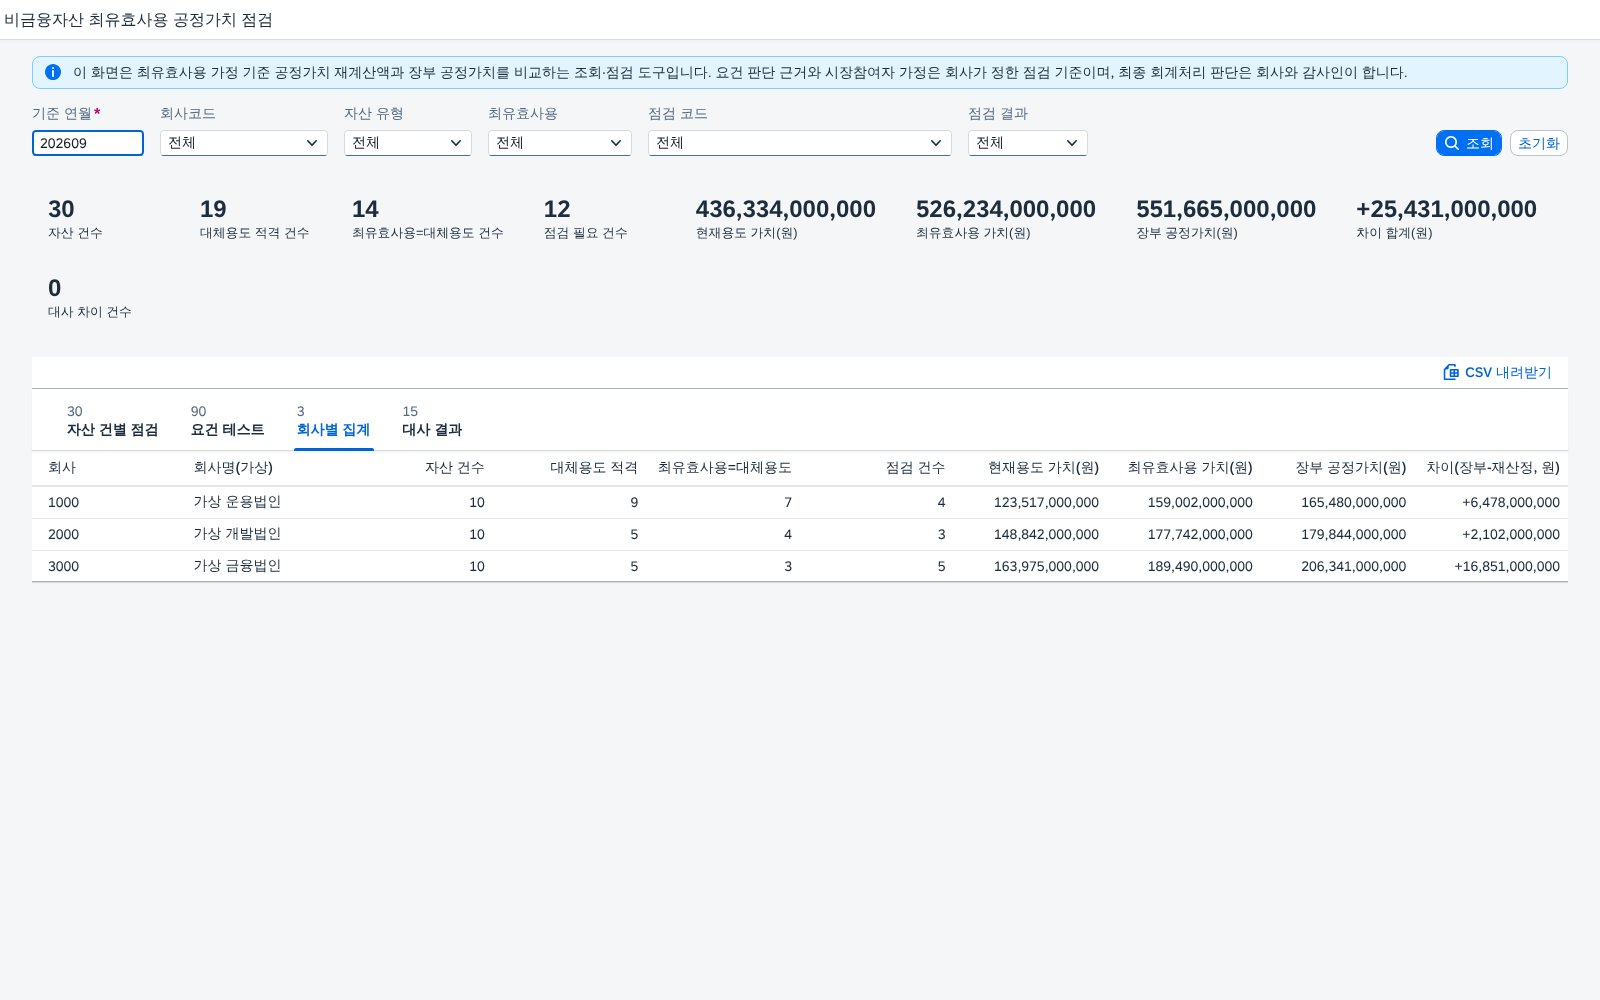Click the 조회 search button
The height and width of the screenshot is (1000, 1600).
[x=1468, y=143]
